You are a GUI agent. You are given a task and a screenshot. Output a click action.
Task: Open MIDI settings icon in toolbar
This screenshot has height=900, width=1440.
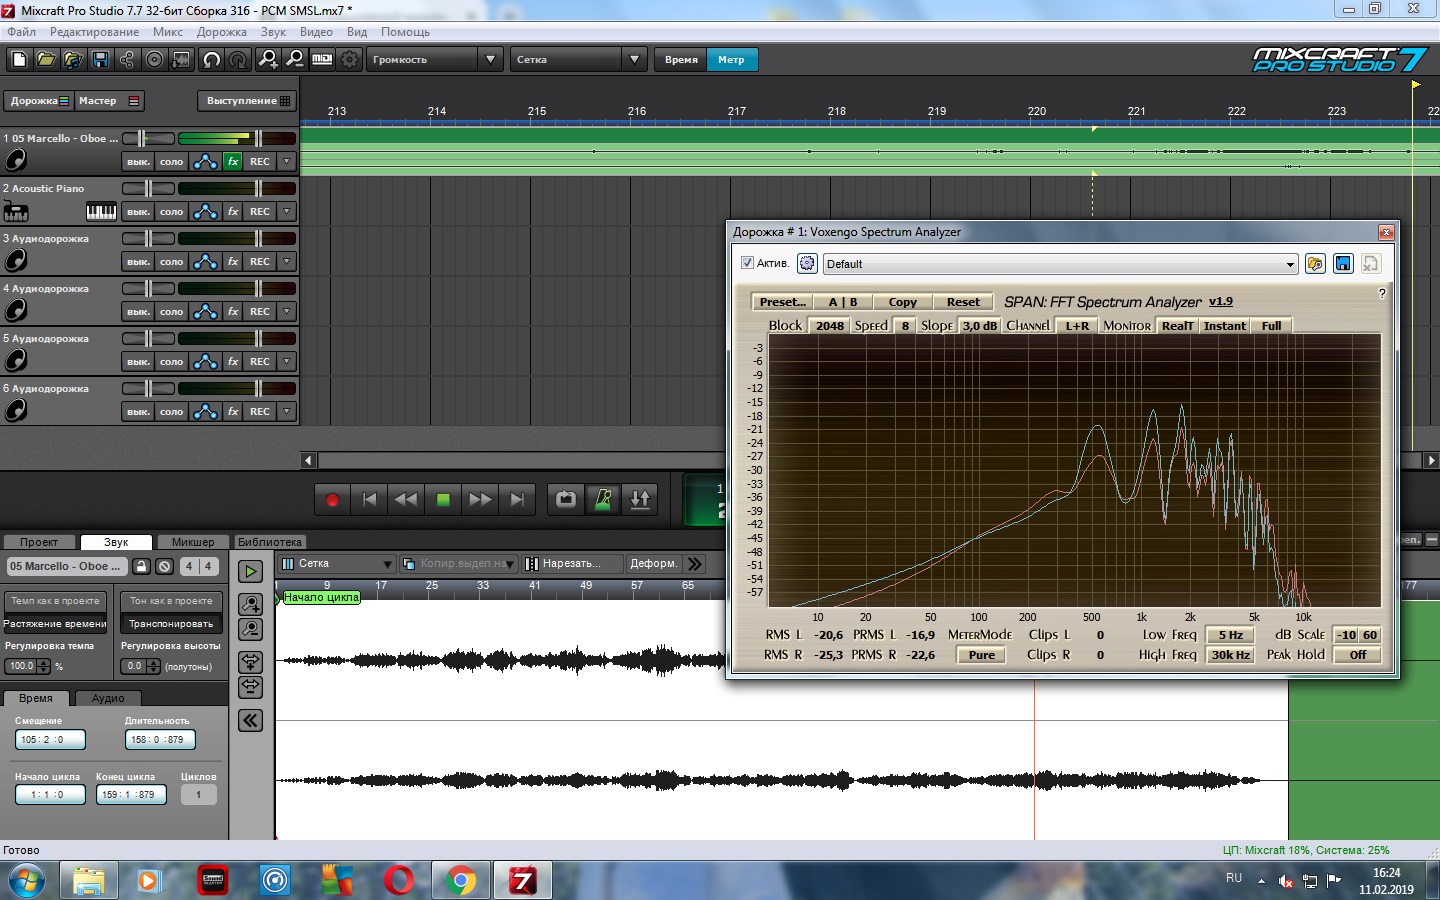(322, 60)
